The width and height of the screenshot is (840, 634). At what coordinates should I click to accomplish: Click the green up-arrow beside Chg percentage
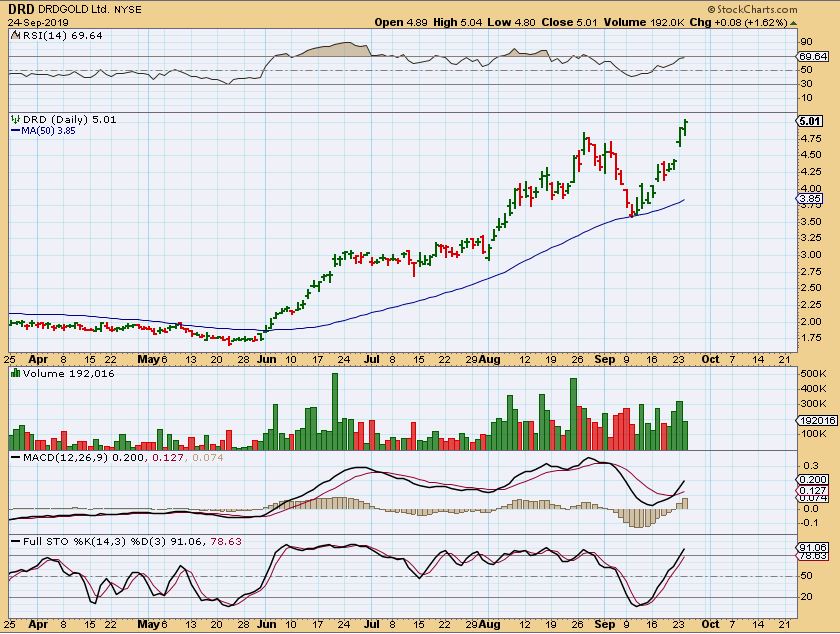pyautogui.click(x=793, y=23)
